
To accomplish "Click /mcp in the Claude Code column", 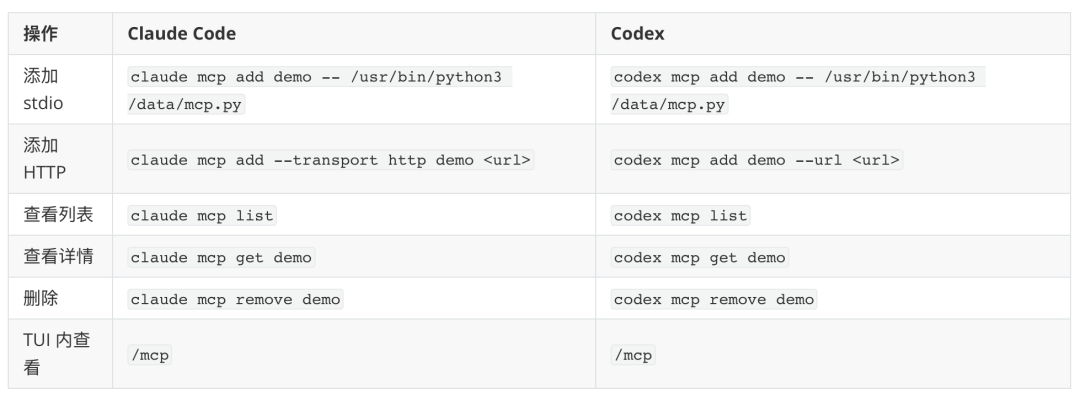I will tap(149, 355).
